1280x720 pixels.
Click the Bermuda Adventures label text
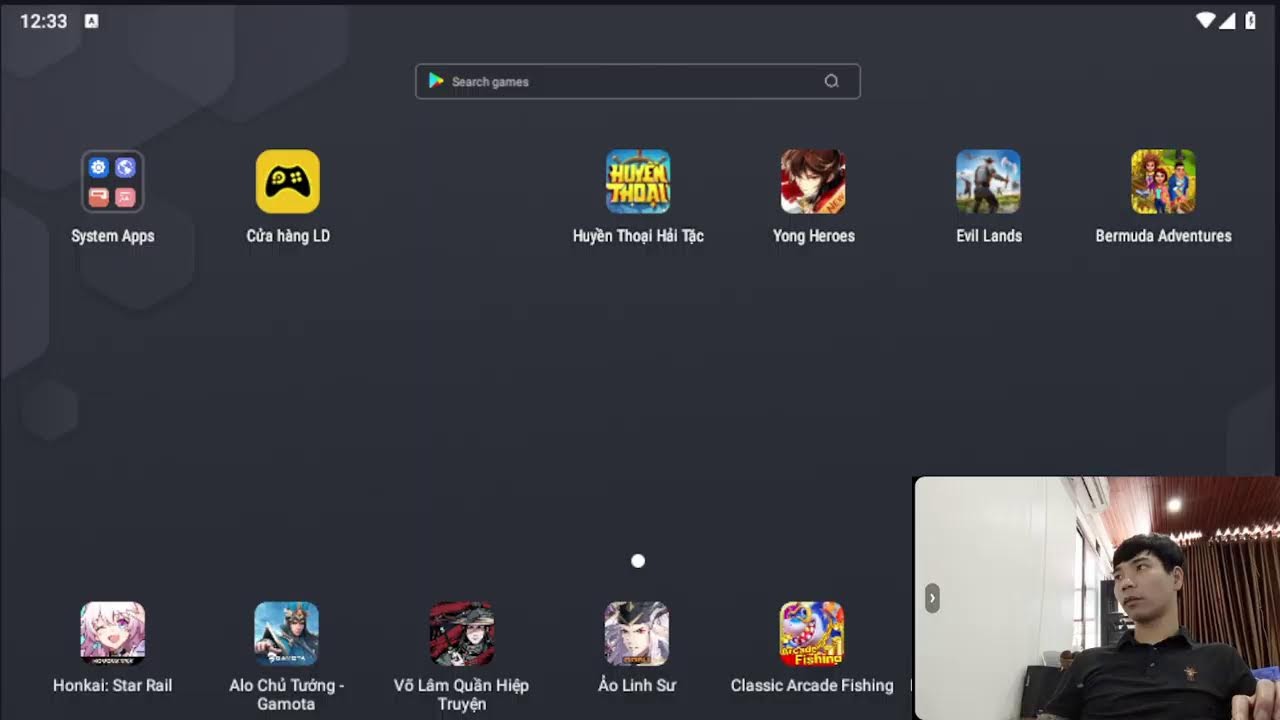click(x=1163, y=236)
